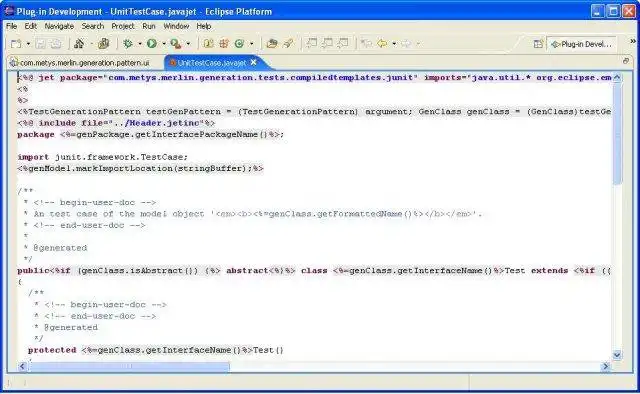Open the Debug dropdown arrow

(x=140, y=44)
